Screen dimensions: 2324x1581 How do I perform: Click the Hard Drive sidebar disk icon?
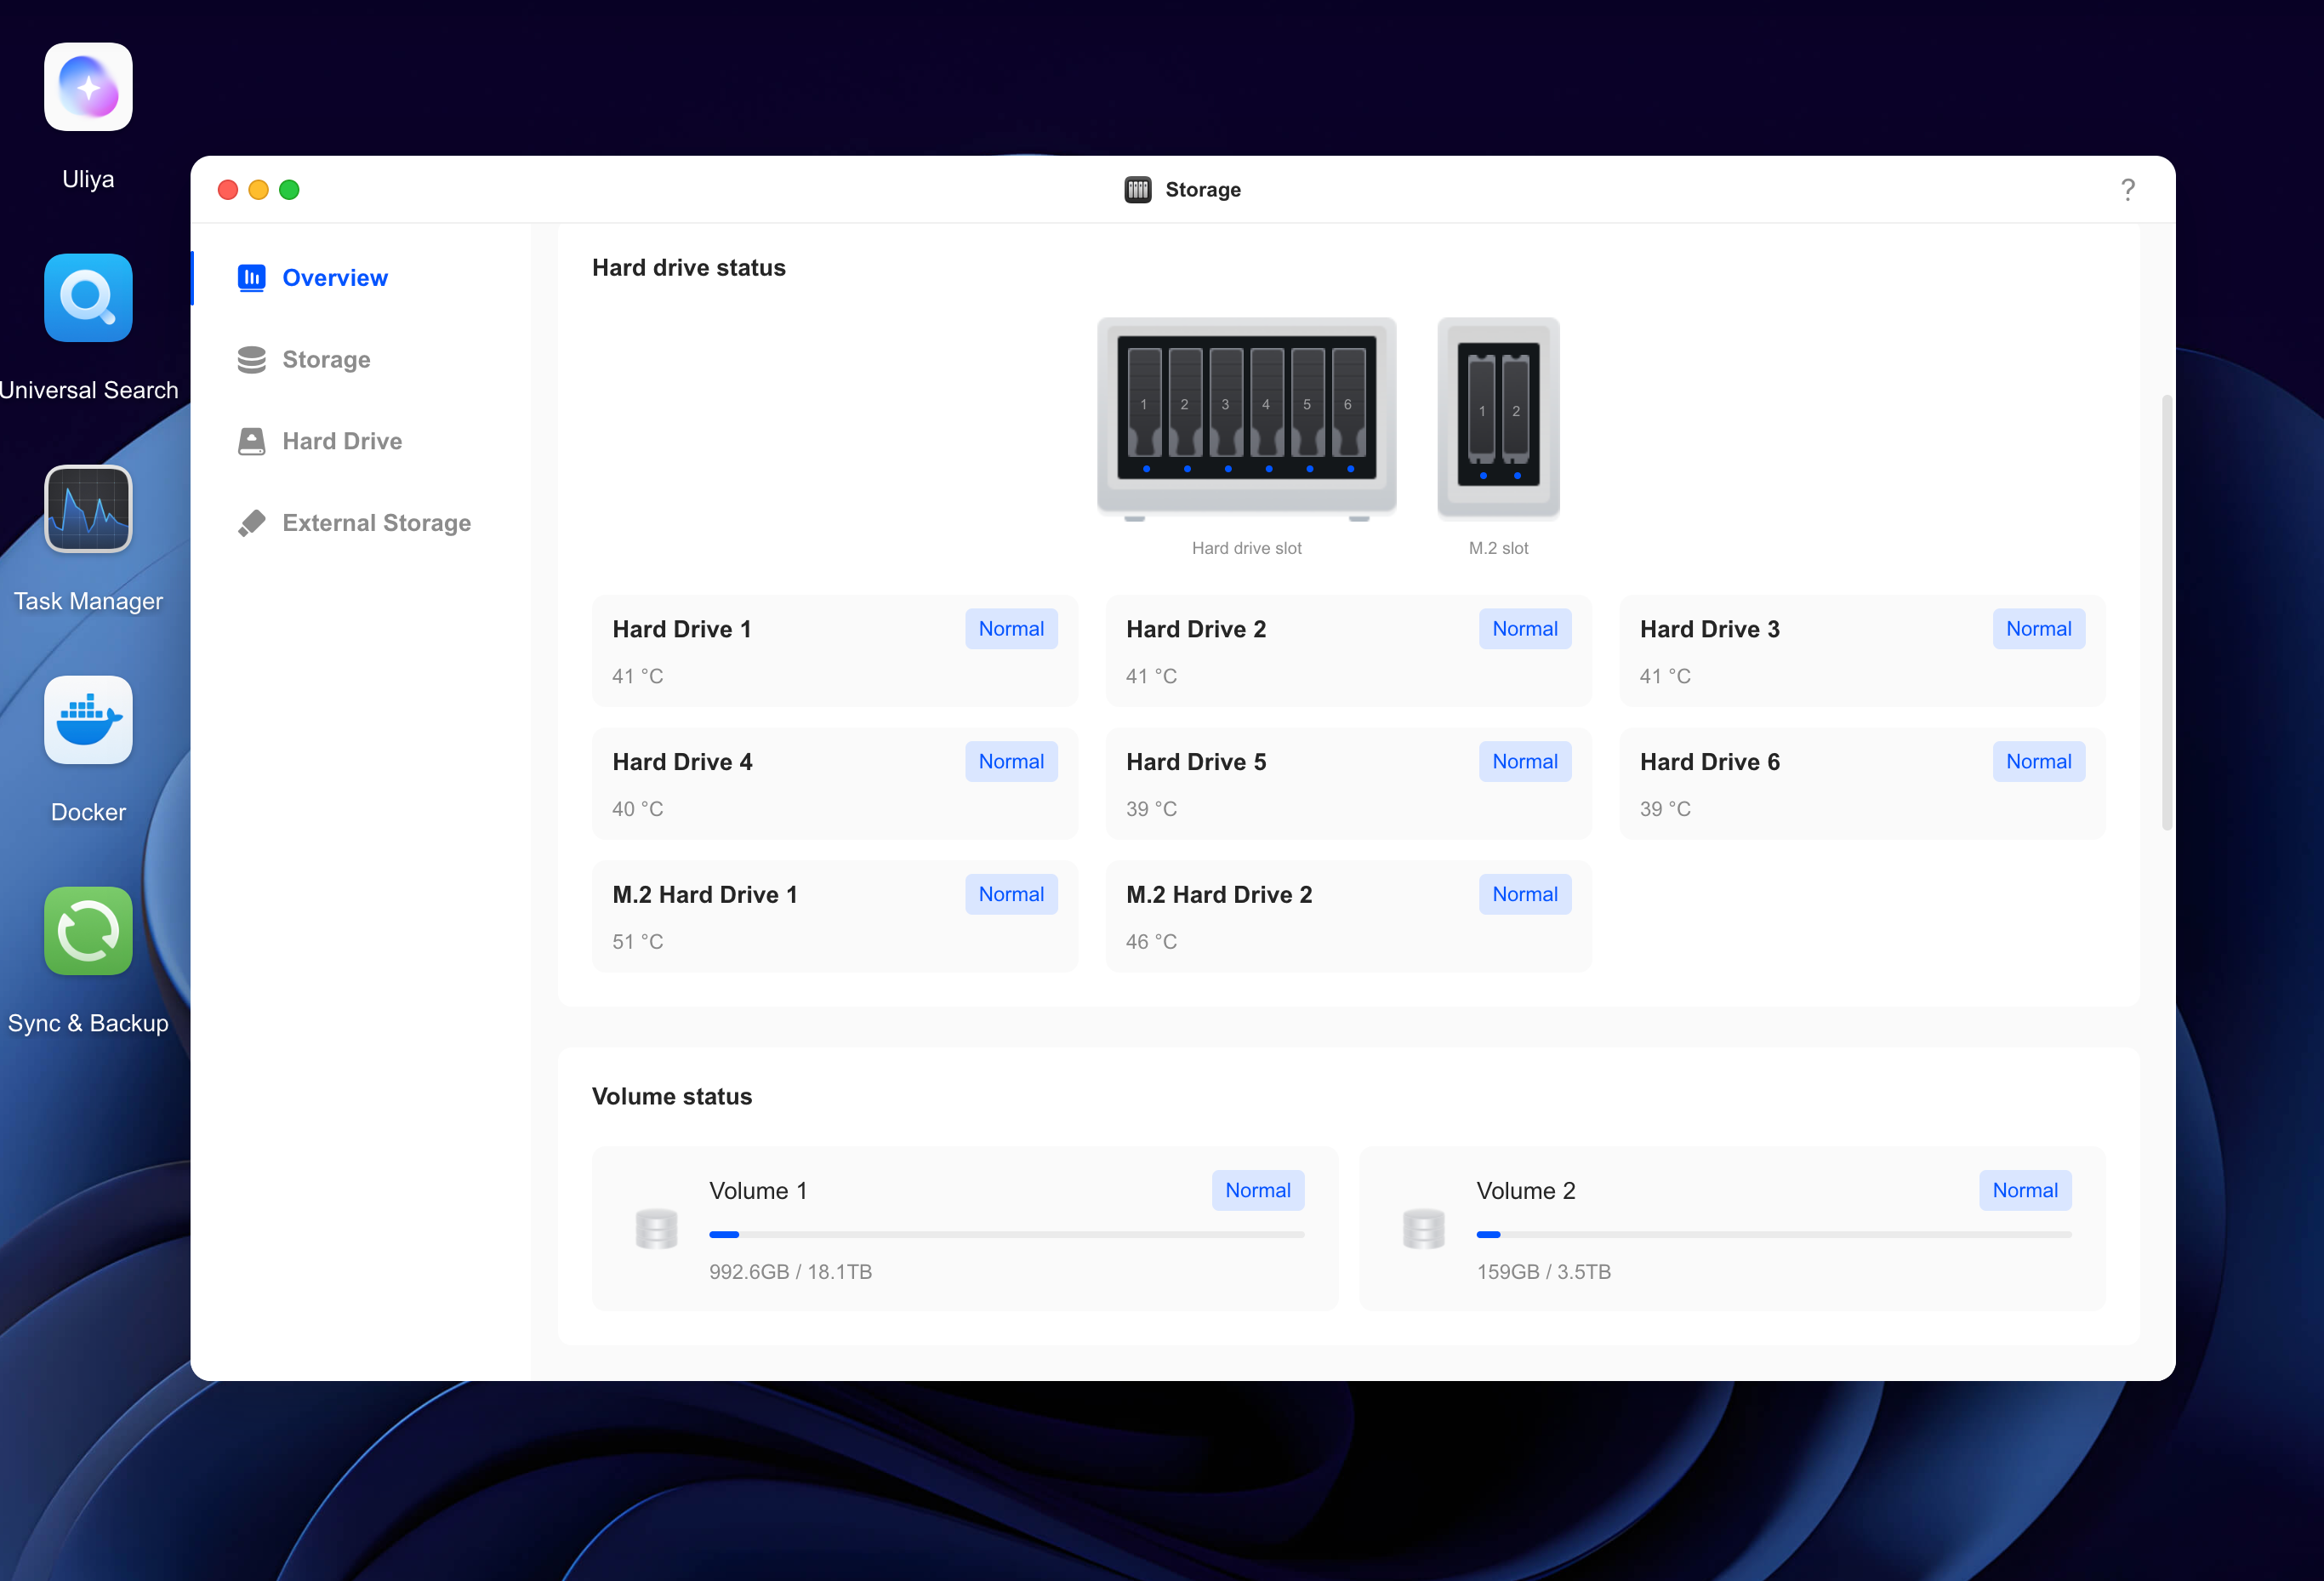coord(251,441)
